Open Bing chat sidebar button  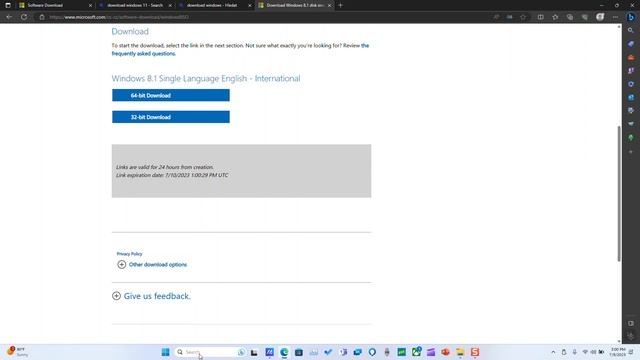pyautogui.click(x=631, y=17)
